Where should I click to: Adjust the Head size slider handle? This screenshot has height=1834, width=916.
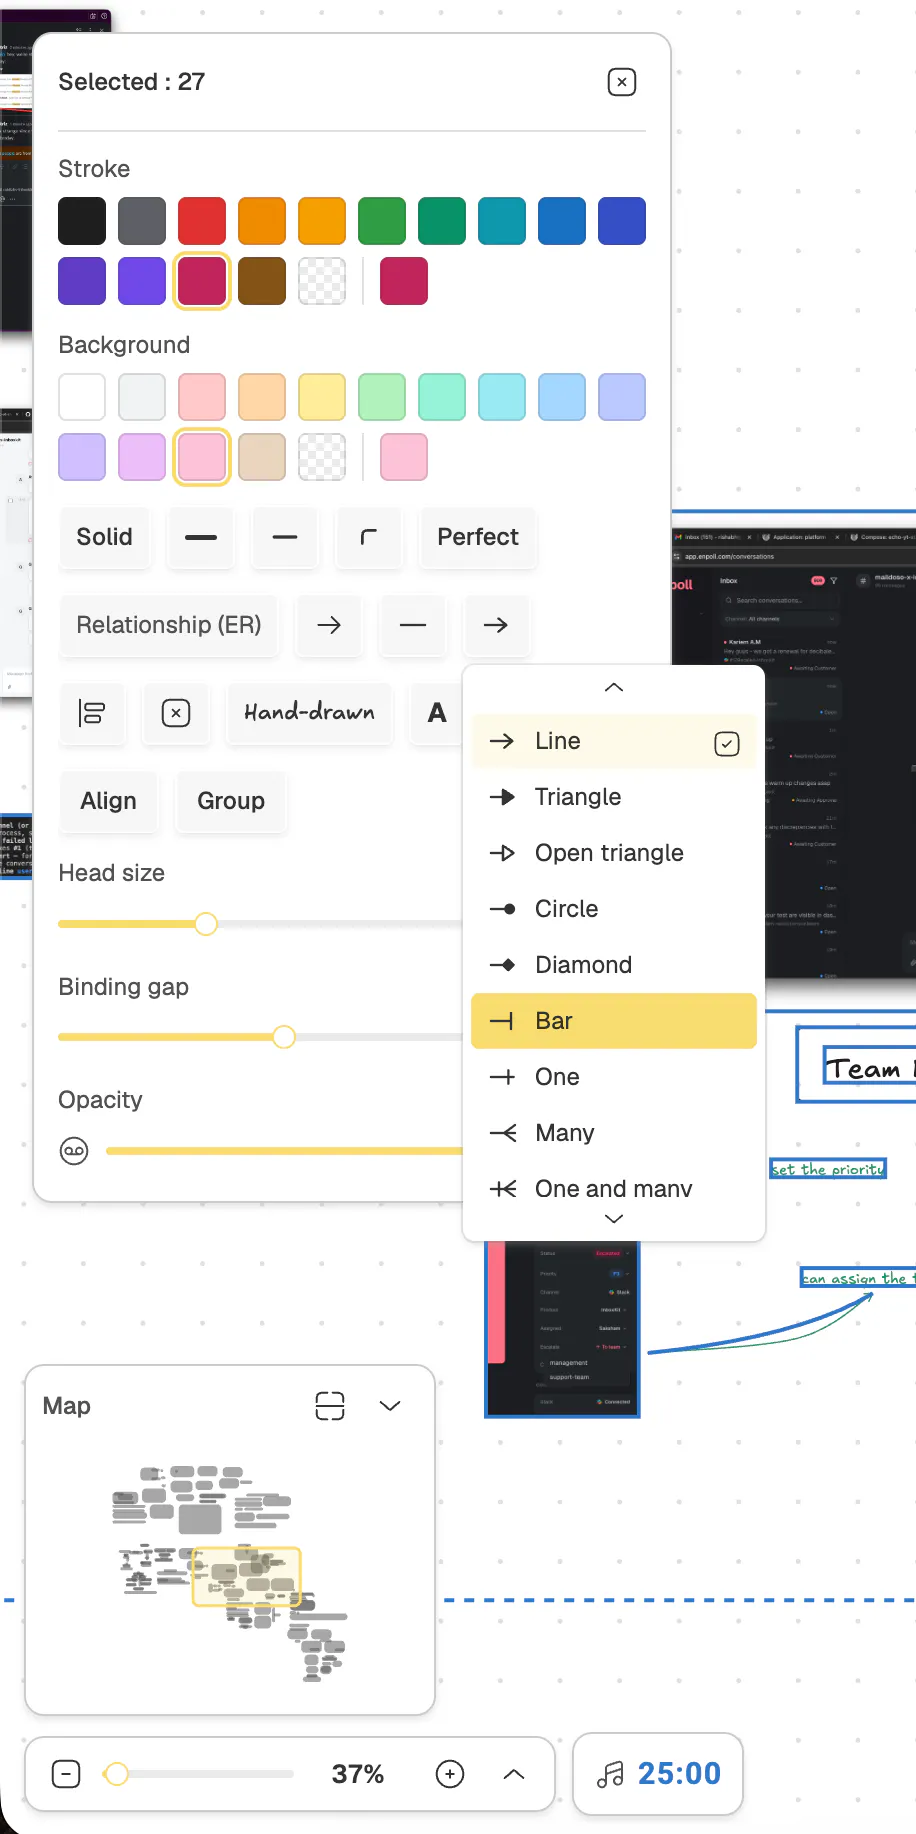pyautogui.click(x=206, y=924)
